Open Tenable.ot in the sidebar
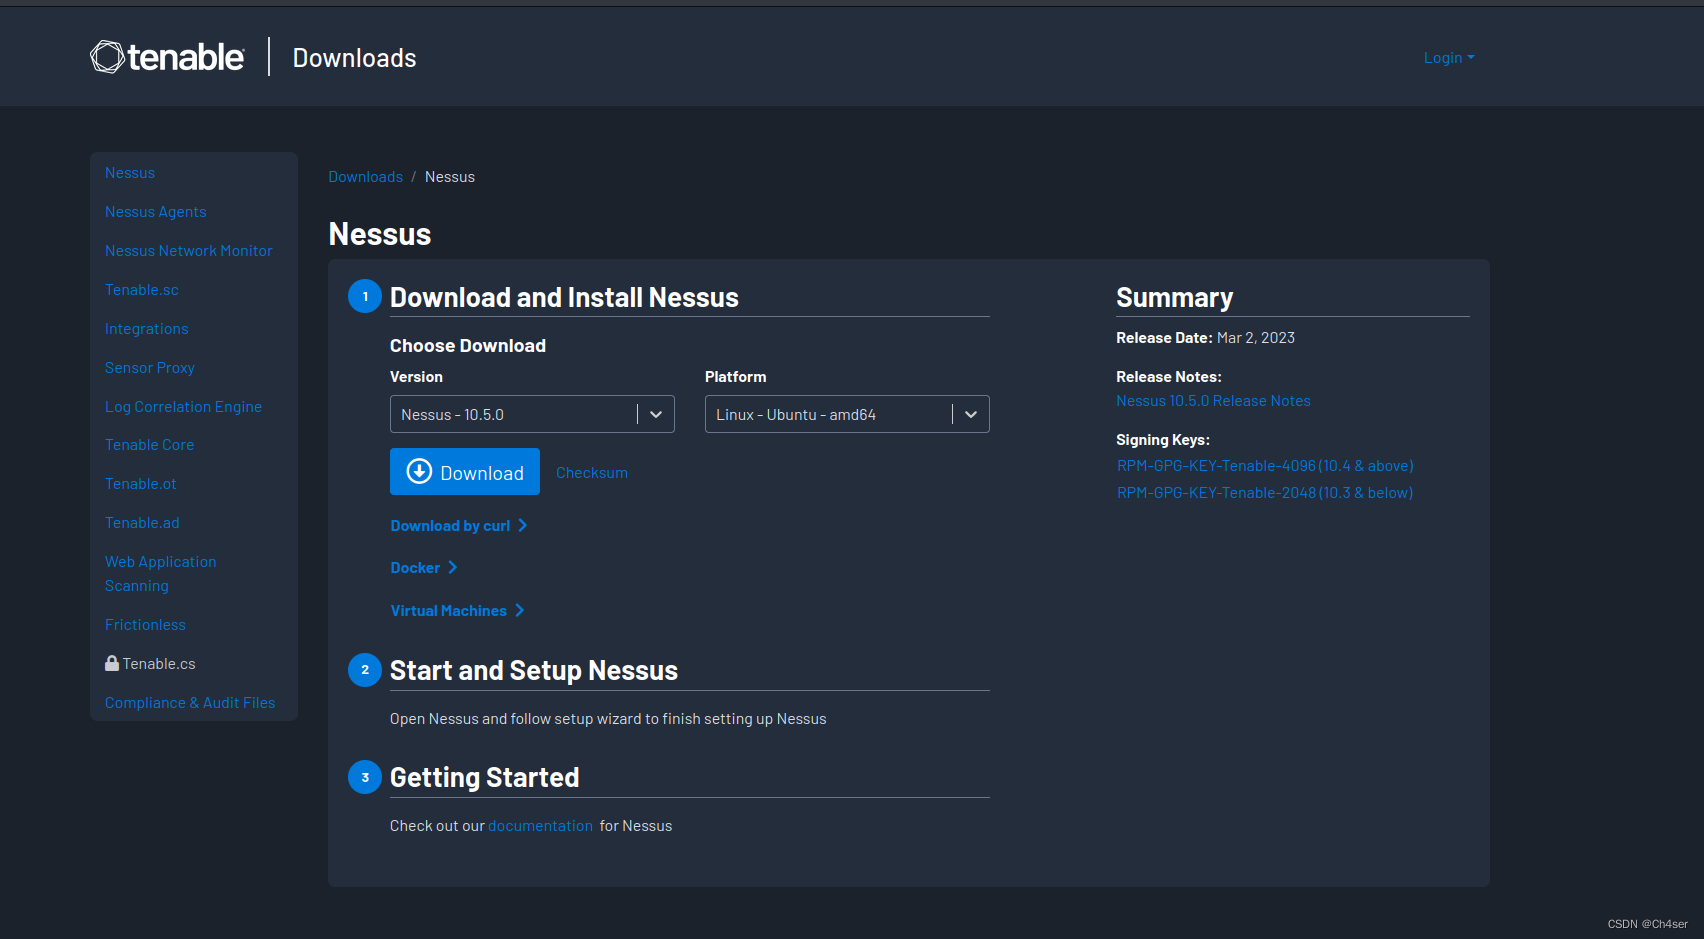1704x939 pixels. [x=141, y=484]
